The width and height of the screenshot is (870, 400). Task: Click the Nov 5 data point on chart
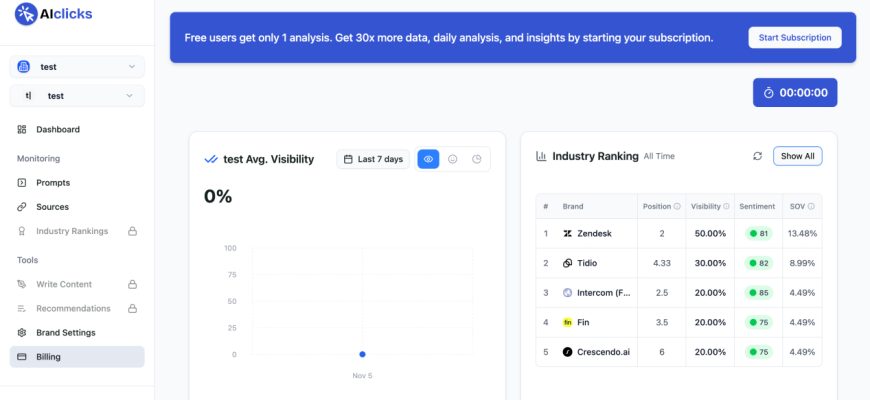pos(362,354)
